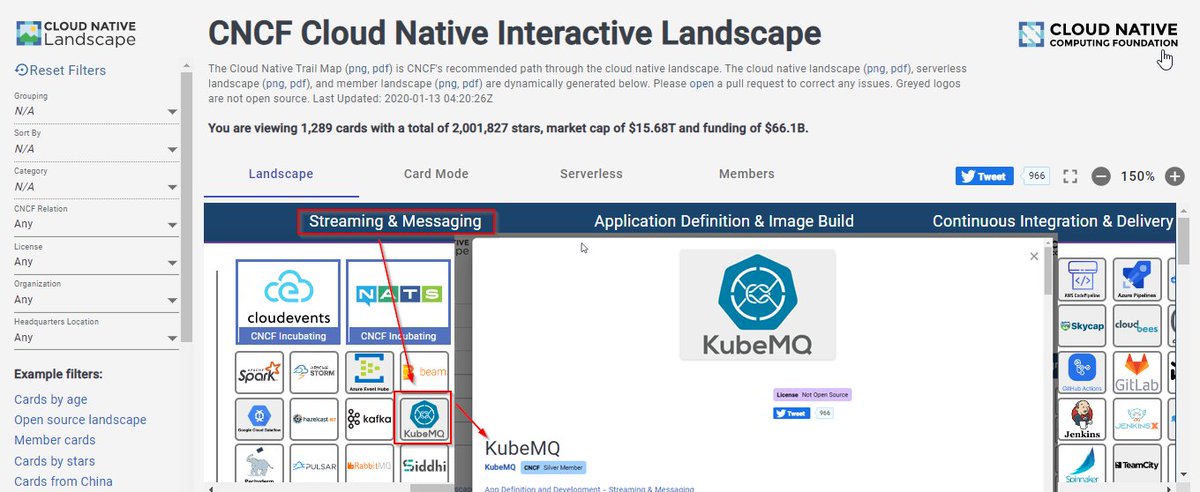Image resolution: width=1200 pixels, height=492 pixels.
Task: Click the Tweet button inside KubeMQ popup
Action: point(791,413)
